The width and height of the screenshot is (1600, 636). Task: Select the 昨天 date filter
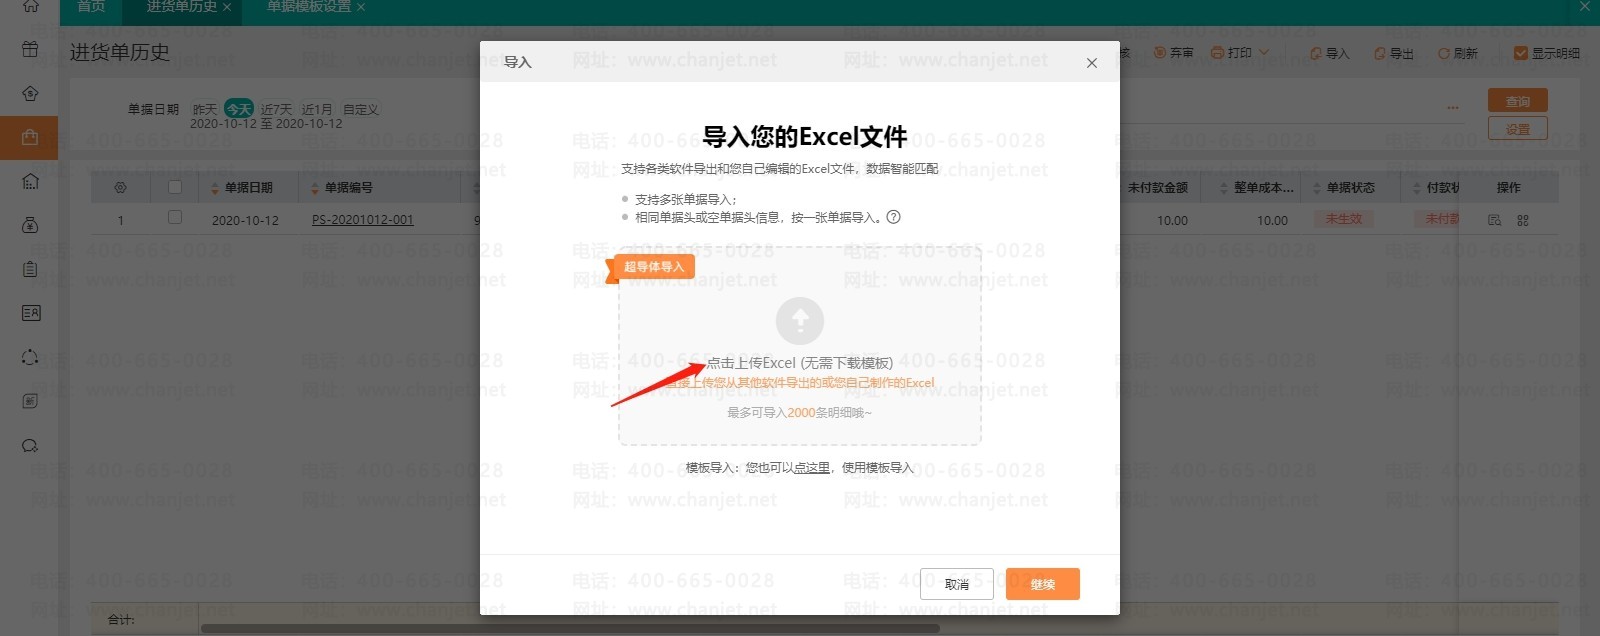point(205,109)
